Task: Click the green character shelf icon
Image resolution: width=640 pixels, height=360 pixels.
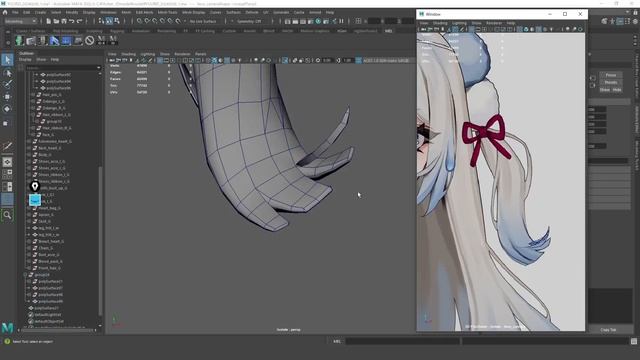Action: tap(19, 40)
